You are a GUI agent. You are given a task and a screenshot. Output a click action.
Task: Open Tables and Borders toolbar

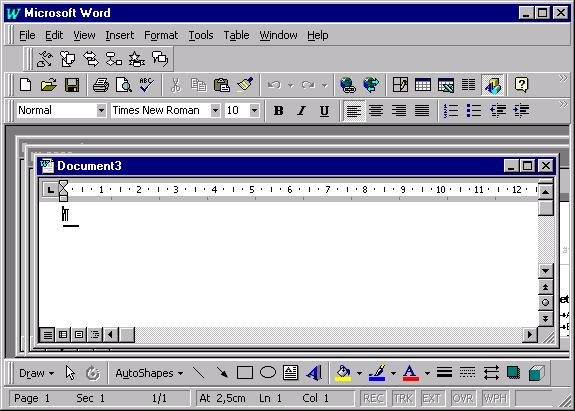[x=400, y=85]
